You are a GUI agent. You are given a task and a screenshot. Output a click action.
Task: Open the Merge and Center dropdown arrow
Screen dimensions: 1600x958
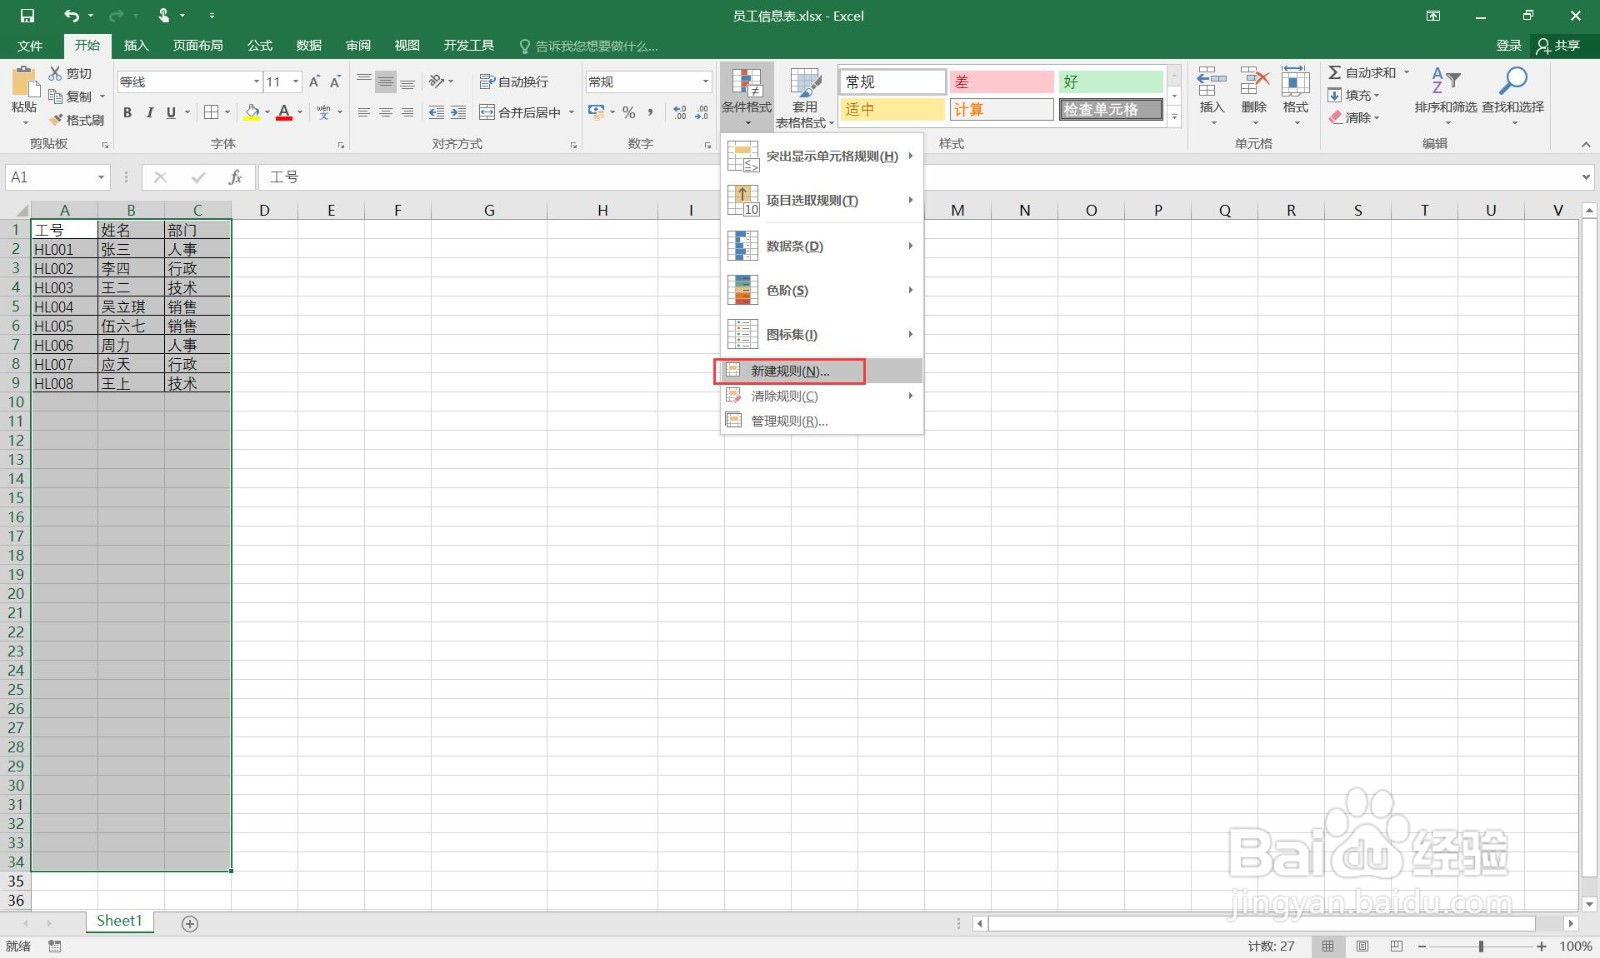(x=572, y=112)
